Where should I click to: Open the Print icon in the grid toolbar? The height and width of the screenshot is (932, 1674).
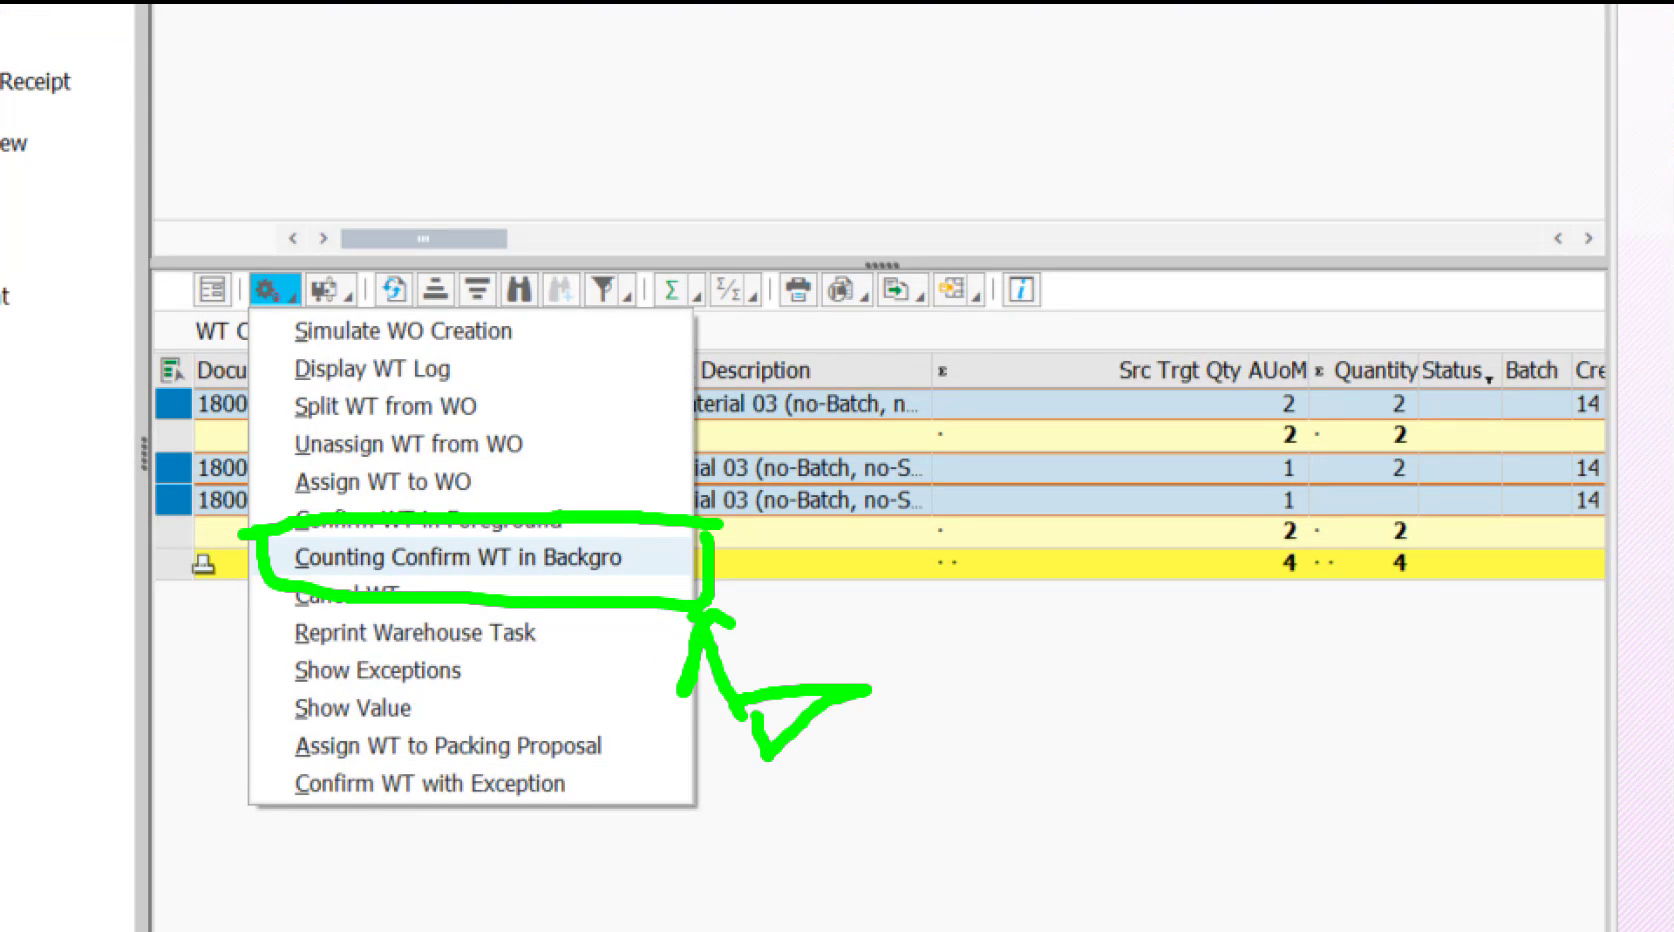coord(797,290)
